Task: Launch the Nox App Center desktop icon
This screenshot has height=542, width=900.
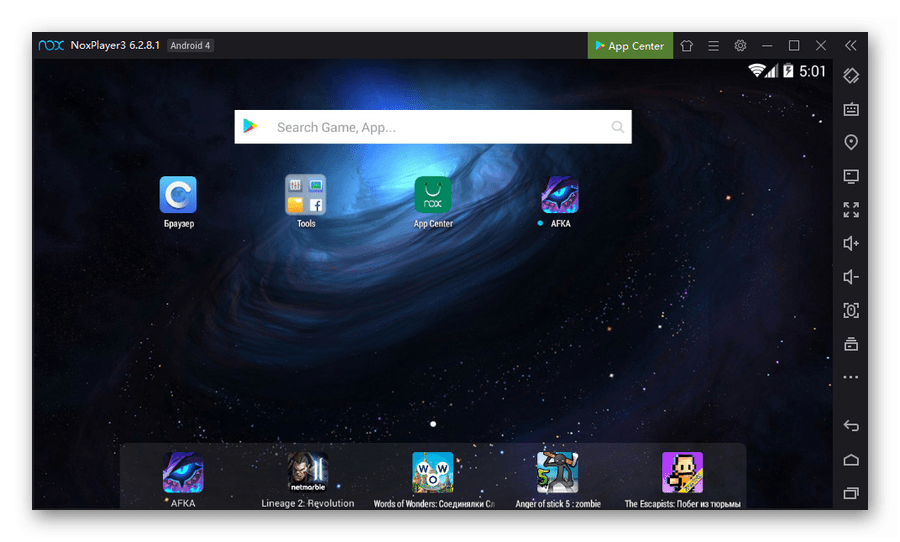Action: tap(433, 195)
